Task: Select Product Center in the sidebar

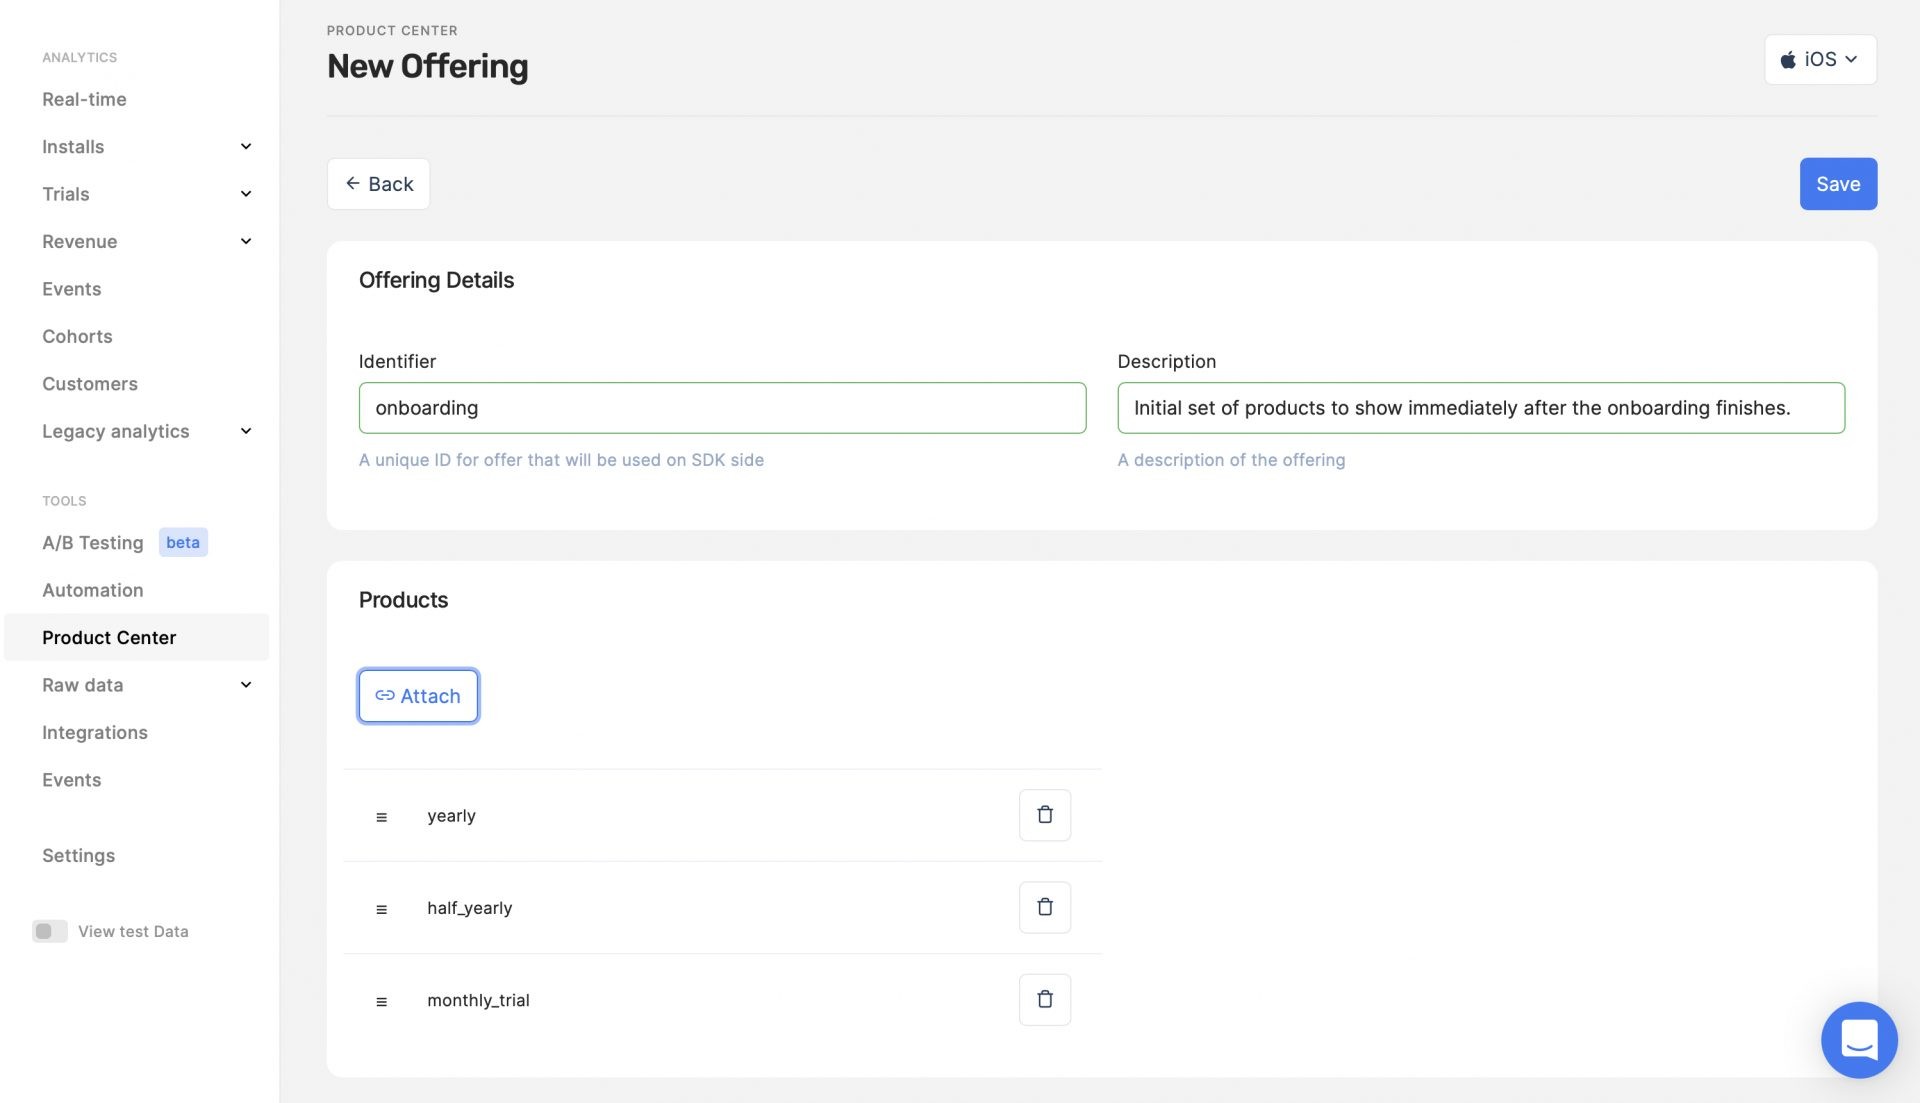Action: click(109, 637)
